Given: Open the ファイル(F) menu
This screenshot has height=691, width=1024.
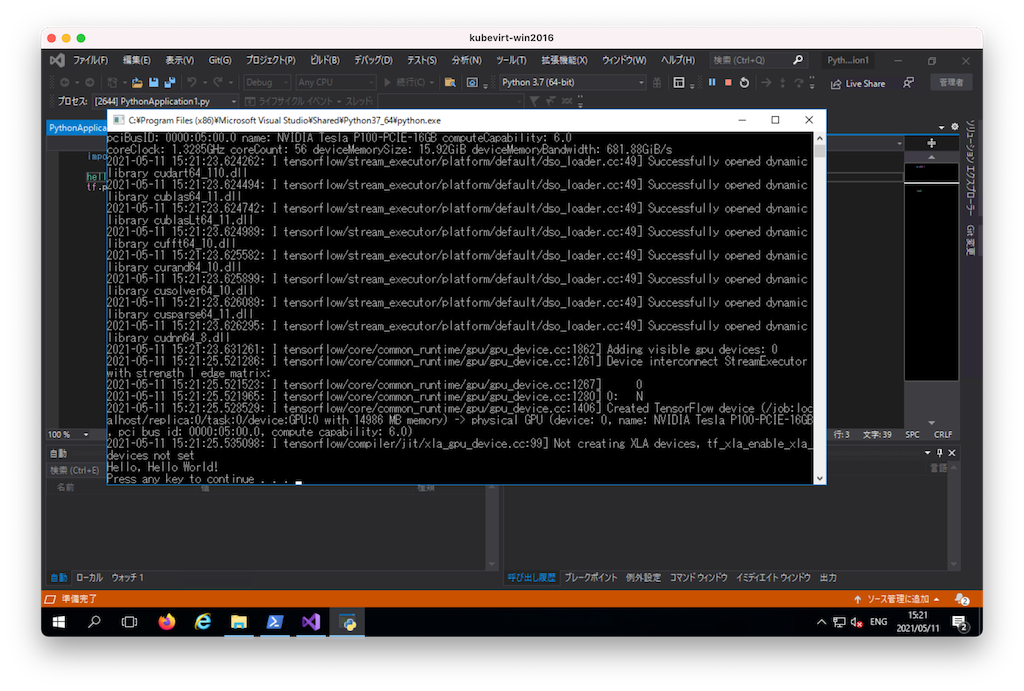Looking at the screenshot, I should coord(90,60).
